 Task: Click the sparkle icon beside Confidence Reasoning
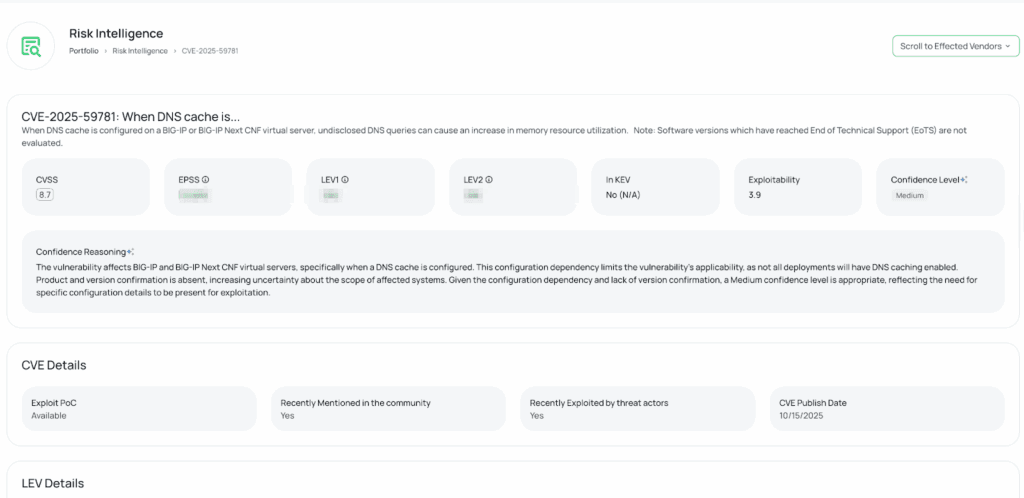[x=131, y=252]
